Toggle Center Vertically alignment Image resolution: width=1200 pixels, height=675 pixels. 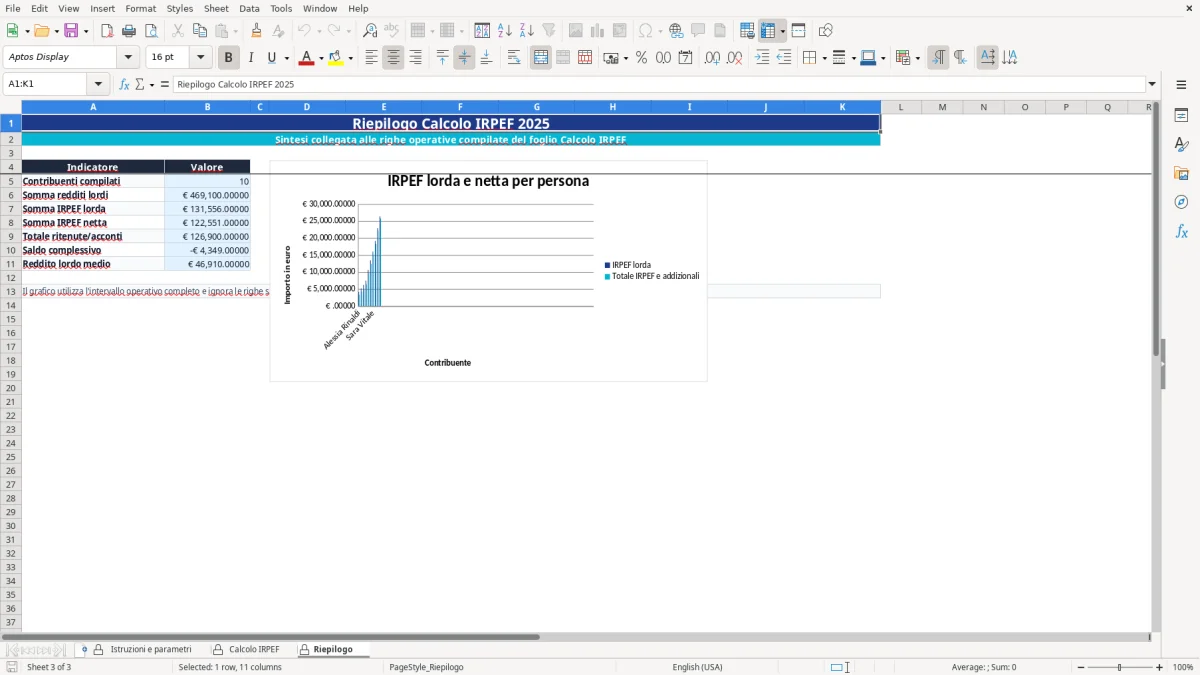(464, 58)
